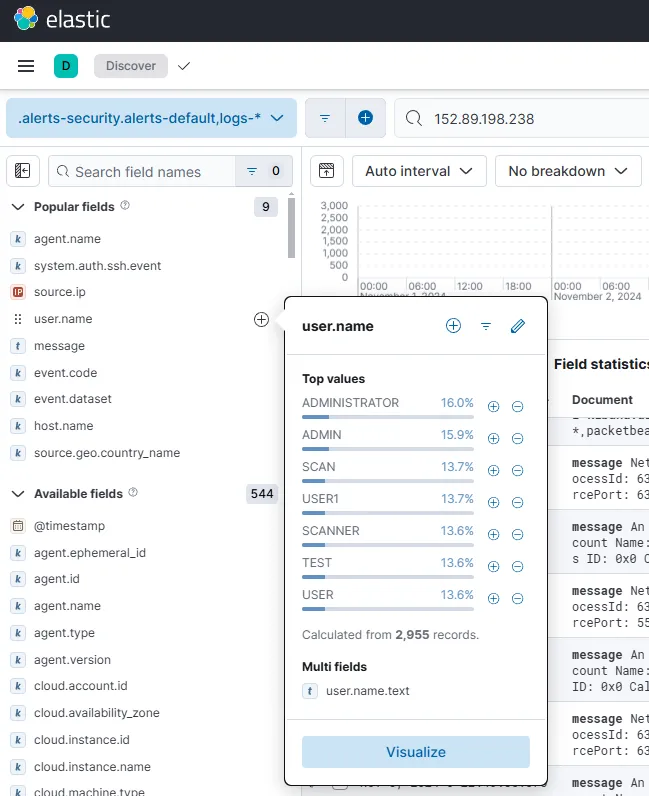The width and height of the screenshot is (649, 796).
Task: Click the Visualize button
Action: click(415, 752)
